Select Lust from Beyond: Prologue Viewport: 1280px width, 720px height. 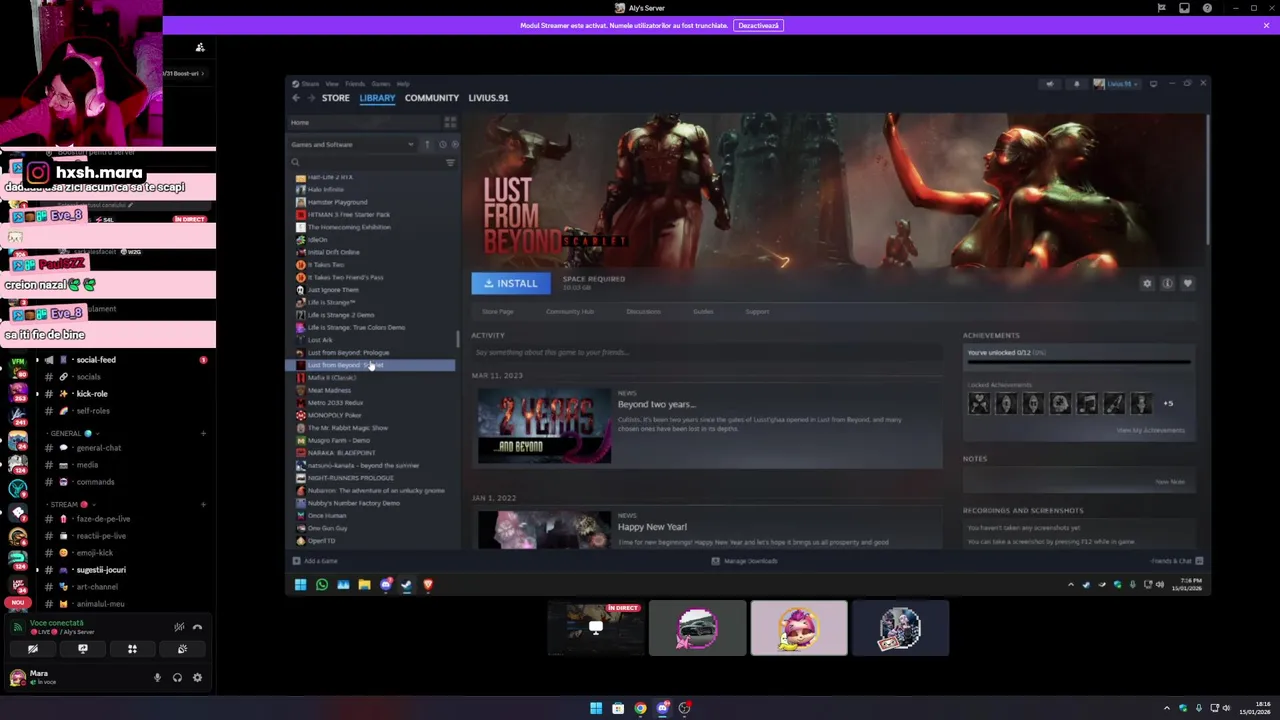[x=348, y=352]
